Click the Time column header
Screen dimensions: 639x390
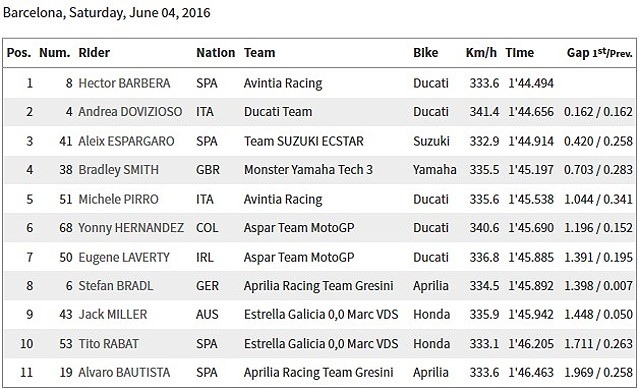click(520, 53)
